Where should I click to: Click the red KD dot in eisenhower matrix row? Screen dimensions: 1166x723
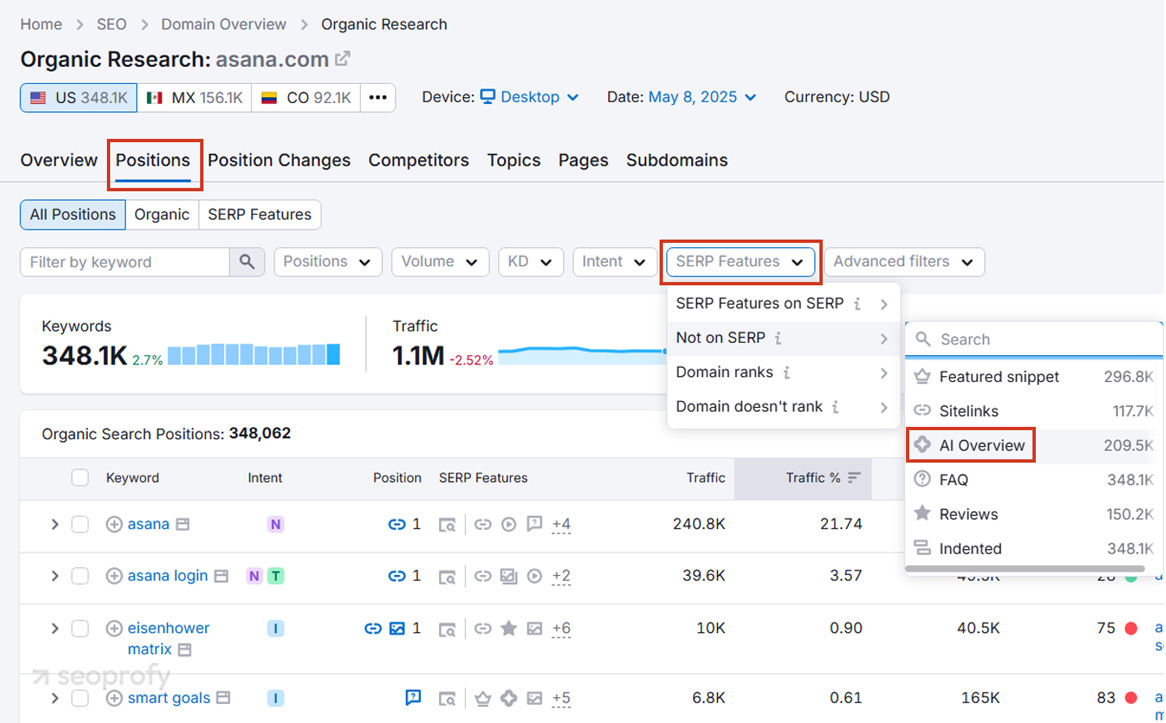pyautogui.click(x=1131, y=629)
